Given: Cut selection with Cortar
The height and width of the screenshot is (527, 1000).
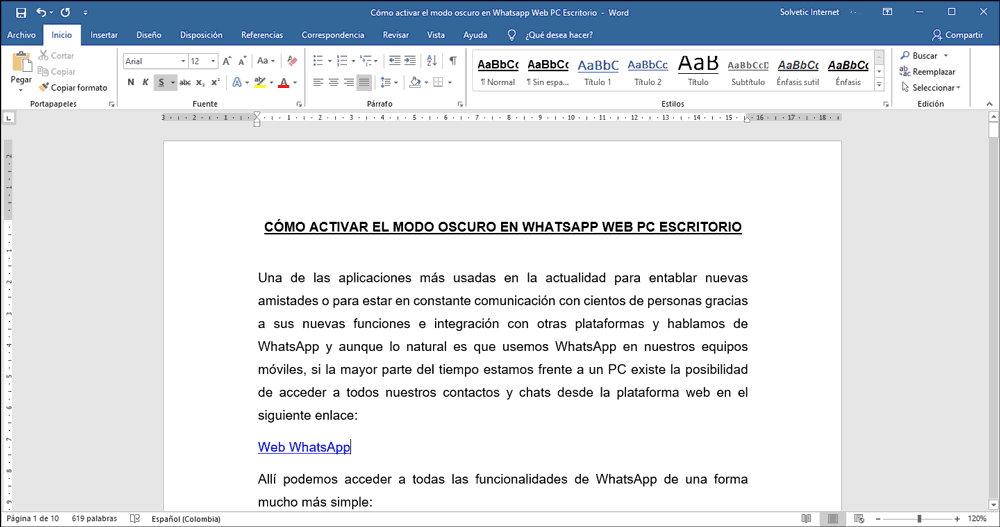Looking at the screenshot, I should pyautogui.click(x=56, y=56).
